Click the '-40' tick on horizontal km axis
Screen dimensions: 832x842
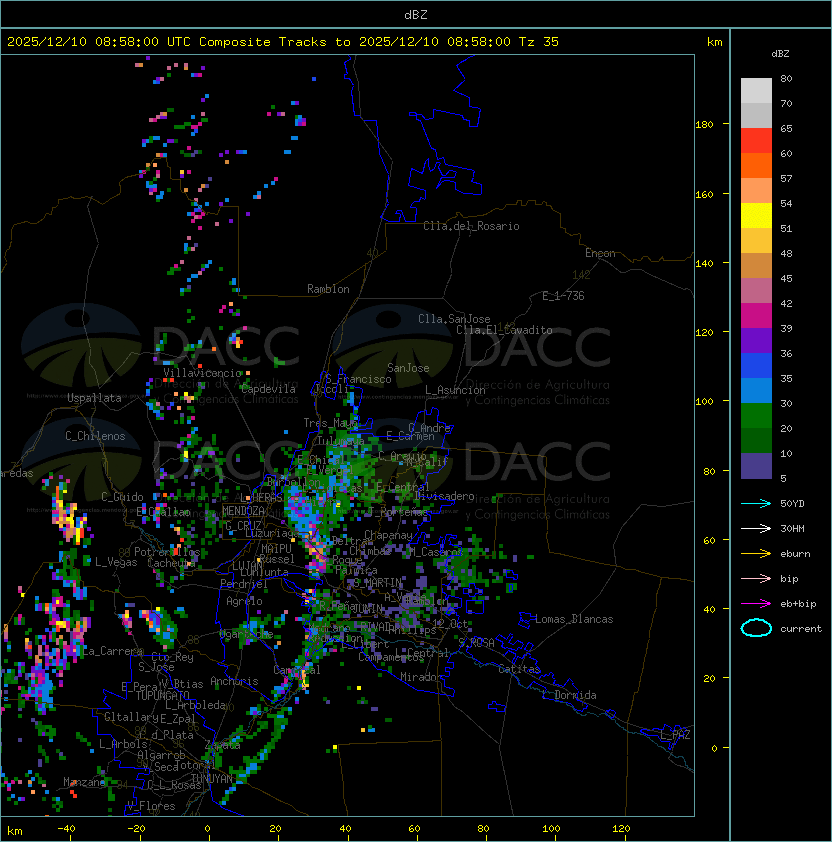67,829
